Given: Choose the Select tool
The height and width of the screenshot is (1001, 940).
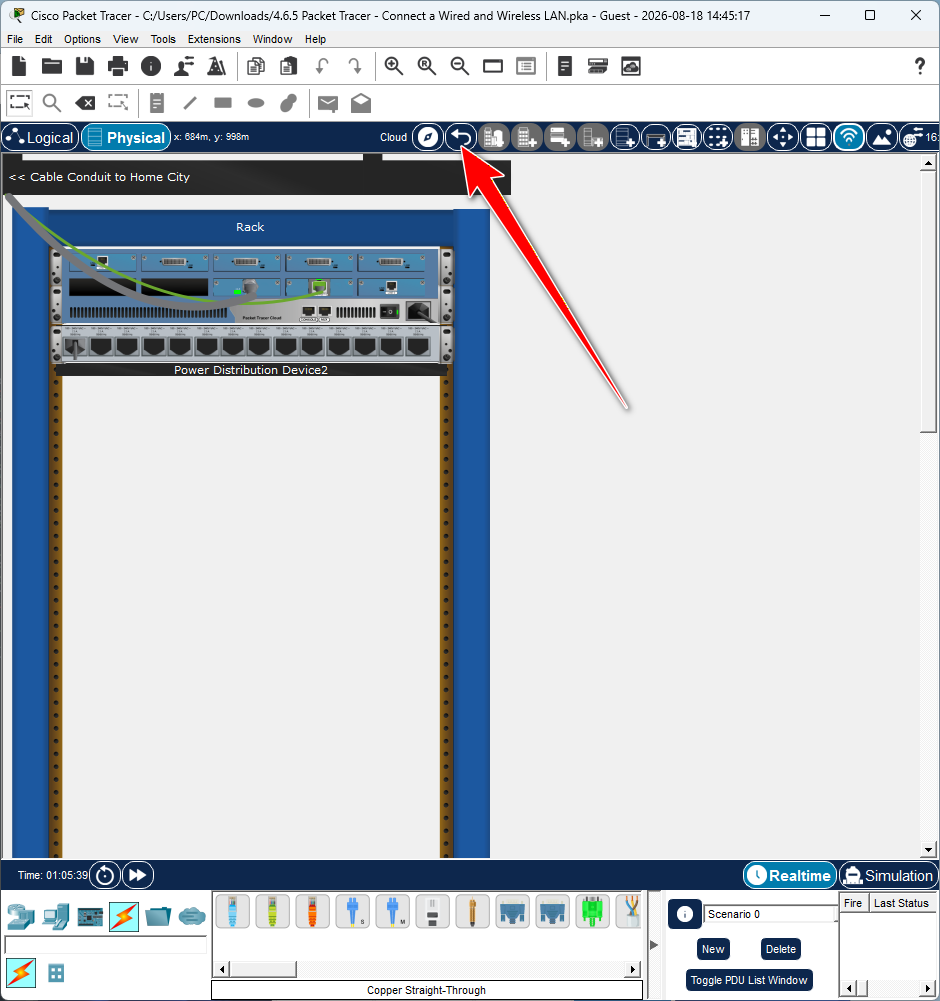Looking at the screenshot, I should [x=20, y=103].
